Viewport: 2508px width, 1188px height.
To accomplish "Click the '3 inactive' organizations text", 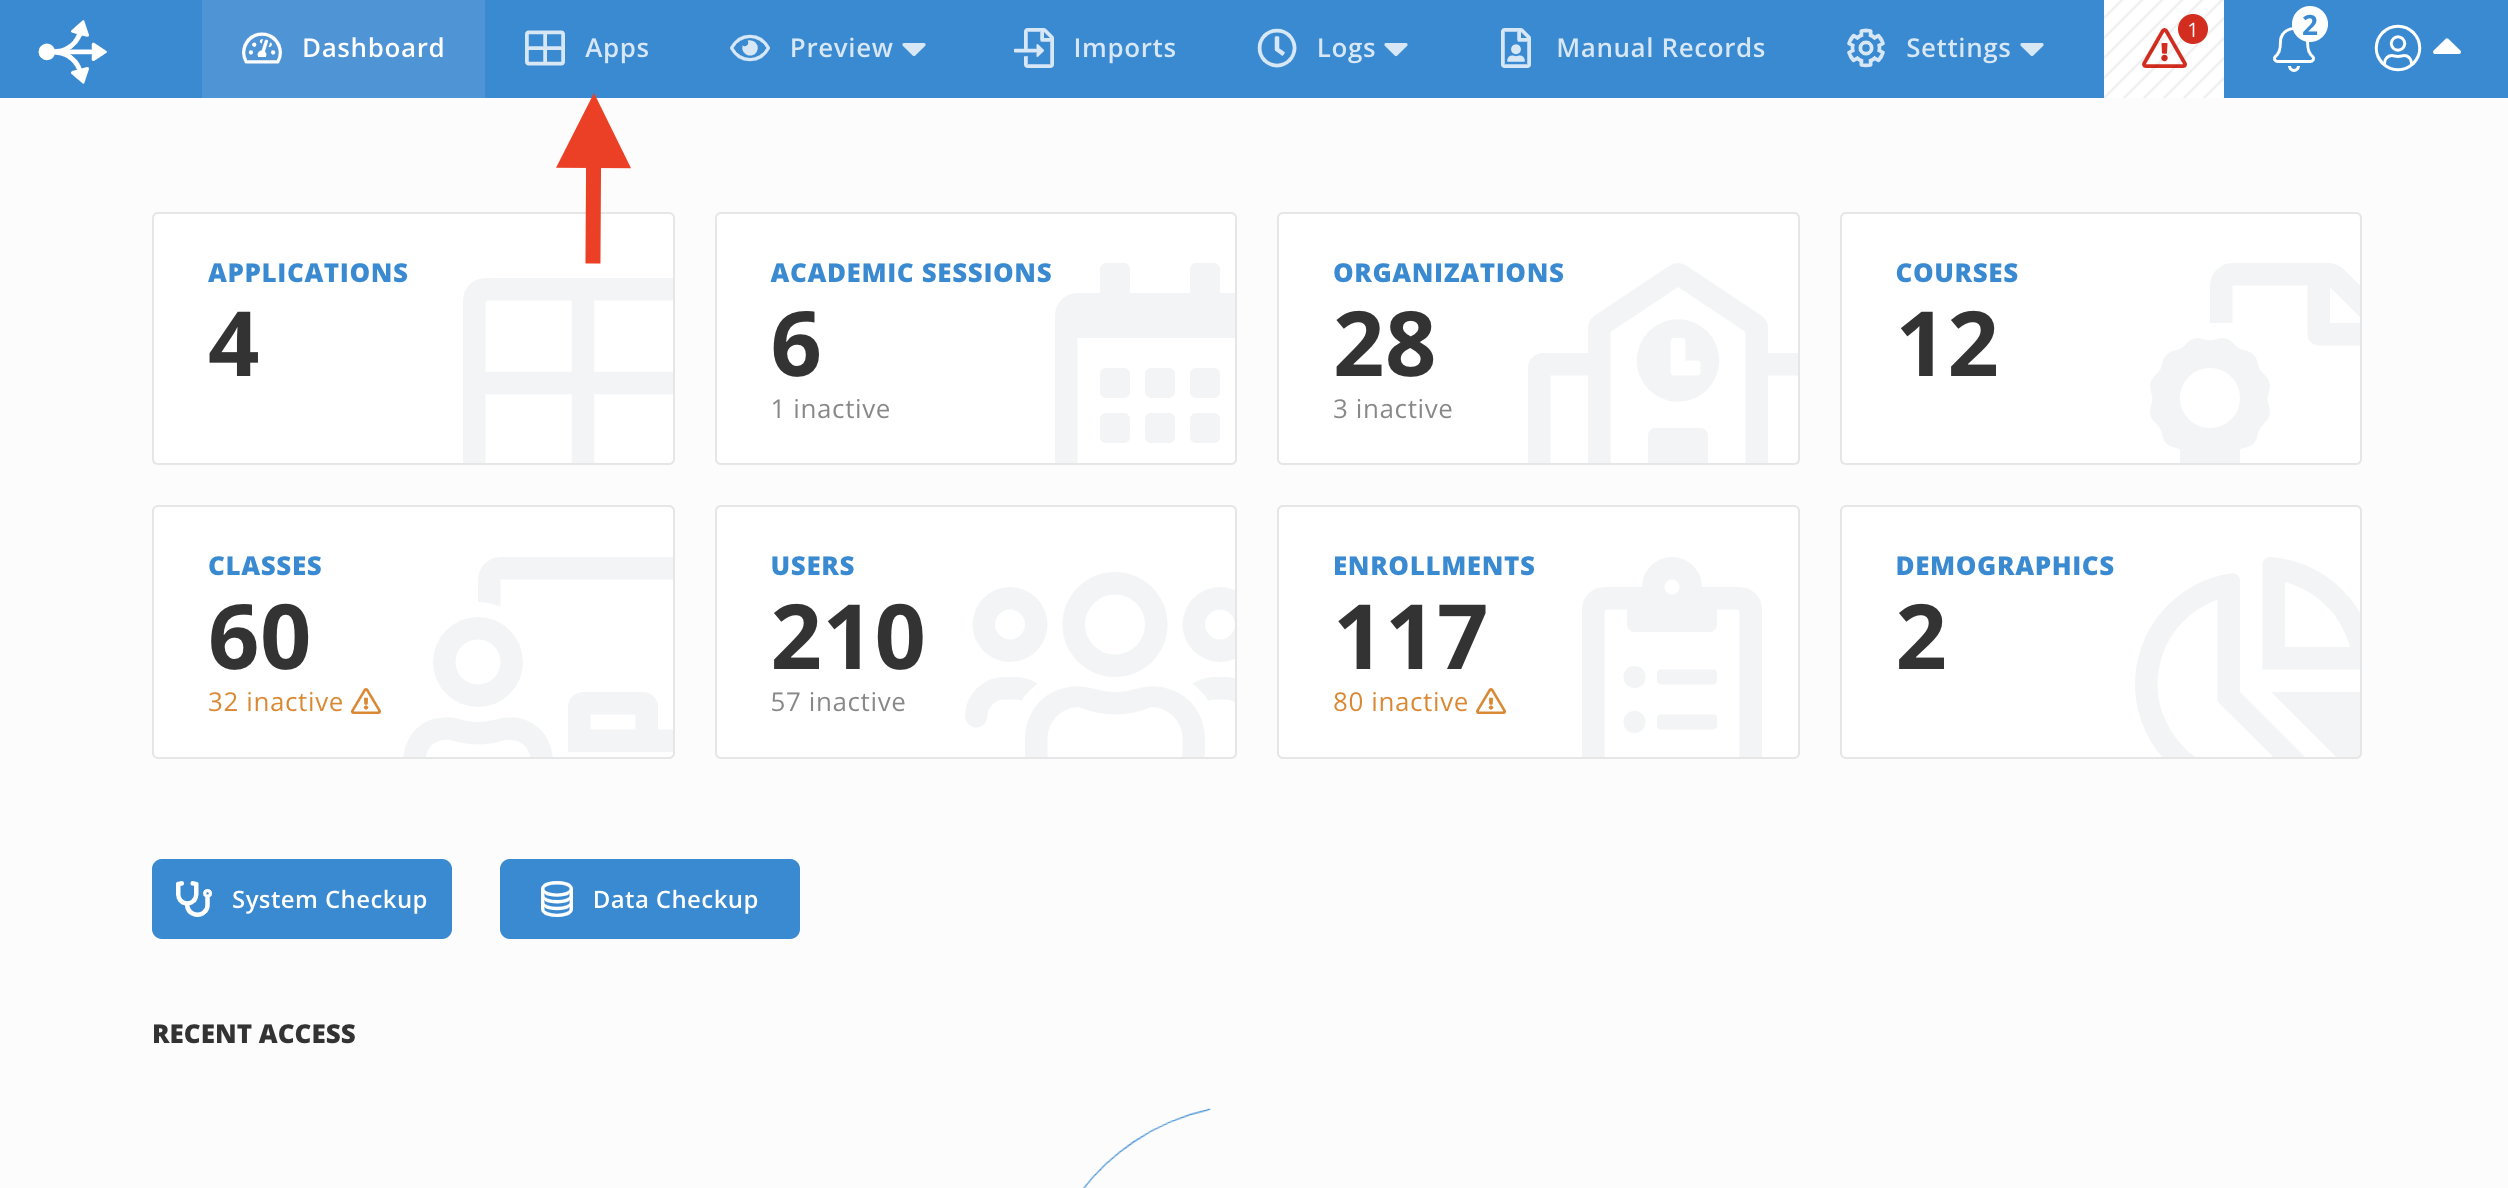I will [x=1392, y=409].
